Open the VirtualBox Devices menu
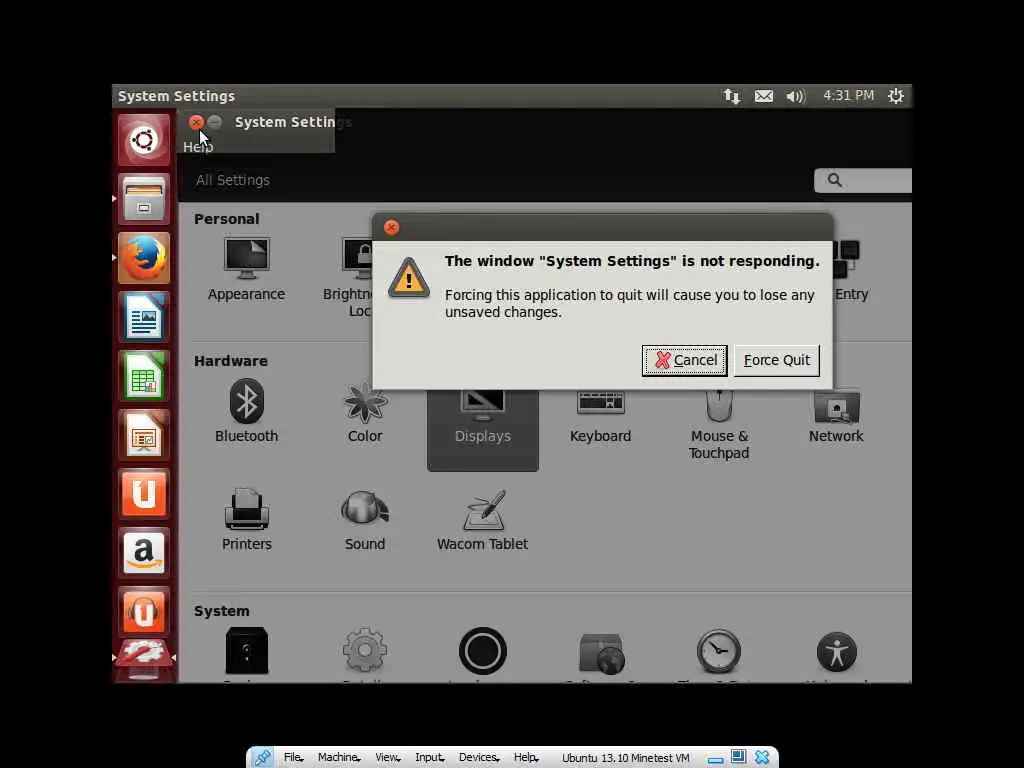 pos(479,758)
